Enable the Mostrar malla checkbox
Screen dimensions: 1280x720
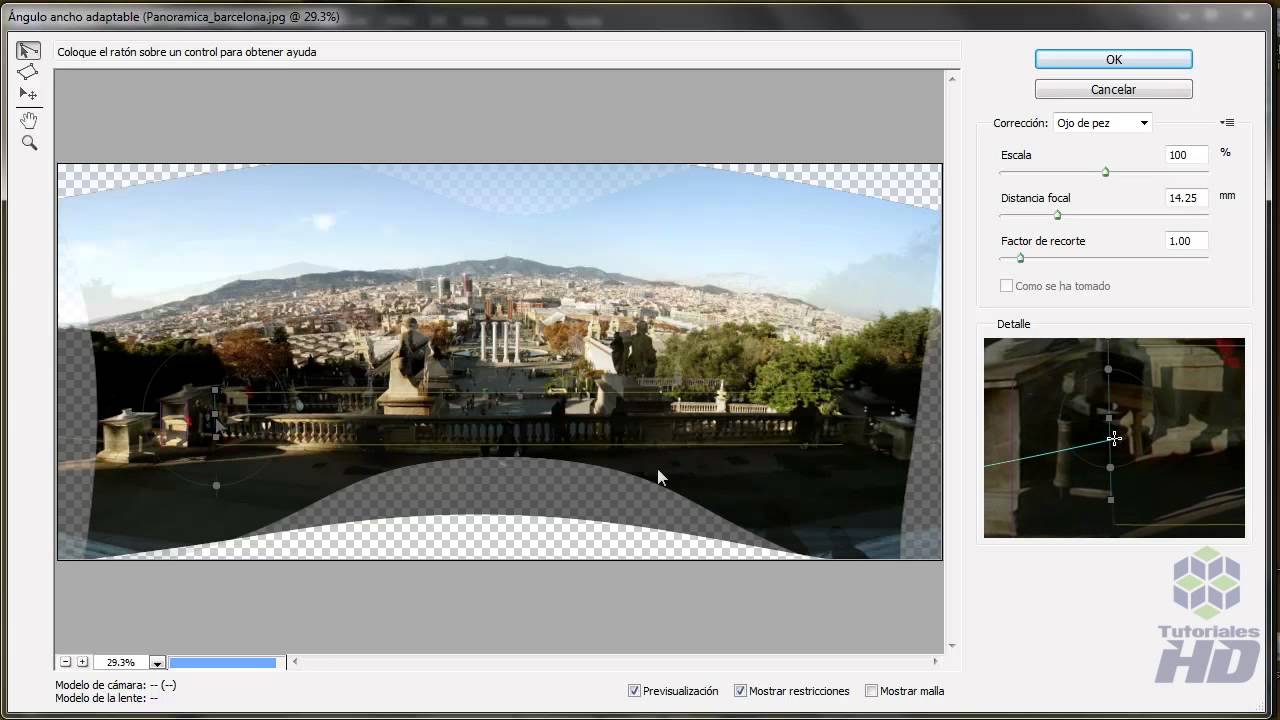871,691
